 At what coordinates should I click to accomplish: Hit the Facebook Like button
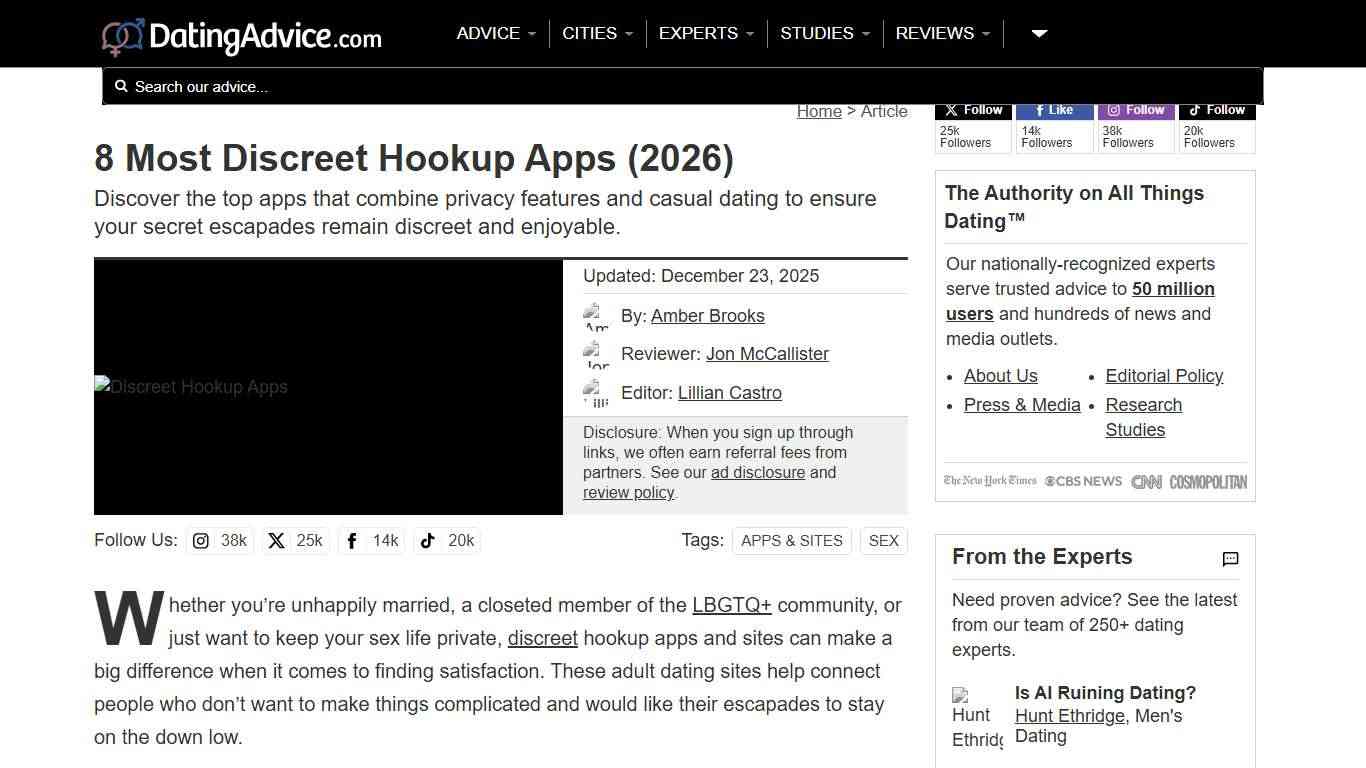pyautogui.click(x=1054, y=110)
